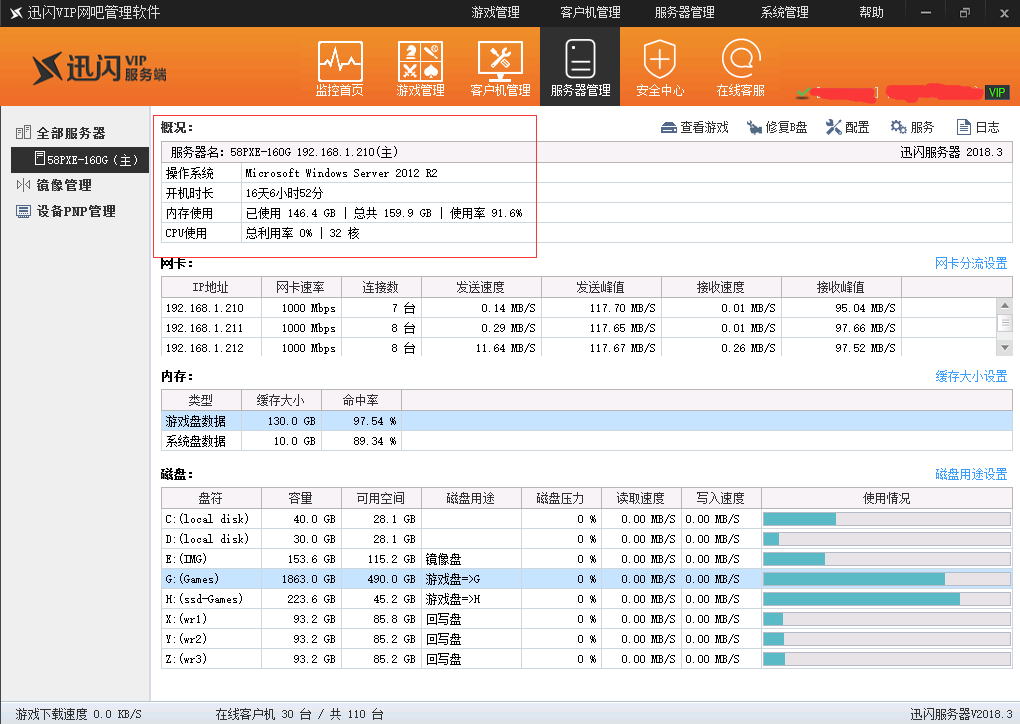Select 设备PNP管理 in the sidebar
Viewport: 1020px width, 724px height.
pyautogui.click(x=76, y=211)
